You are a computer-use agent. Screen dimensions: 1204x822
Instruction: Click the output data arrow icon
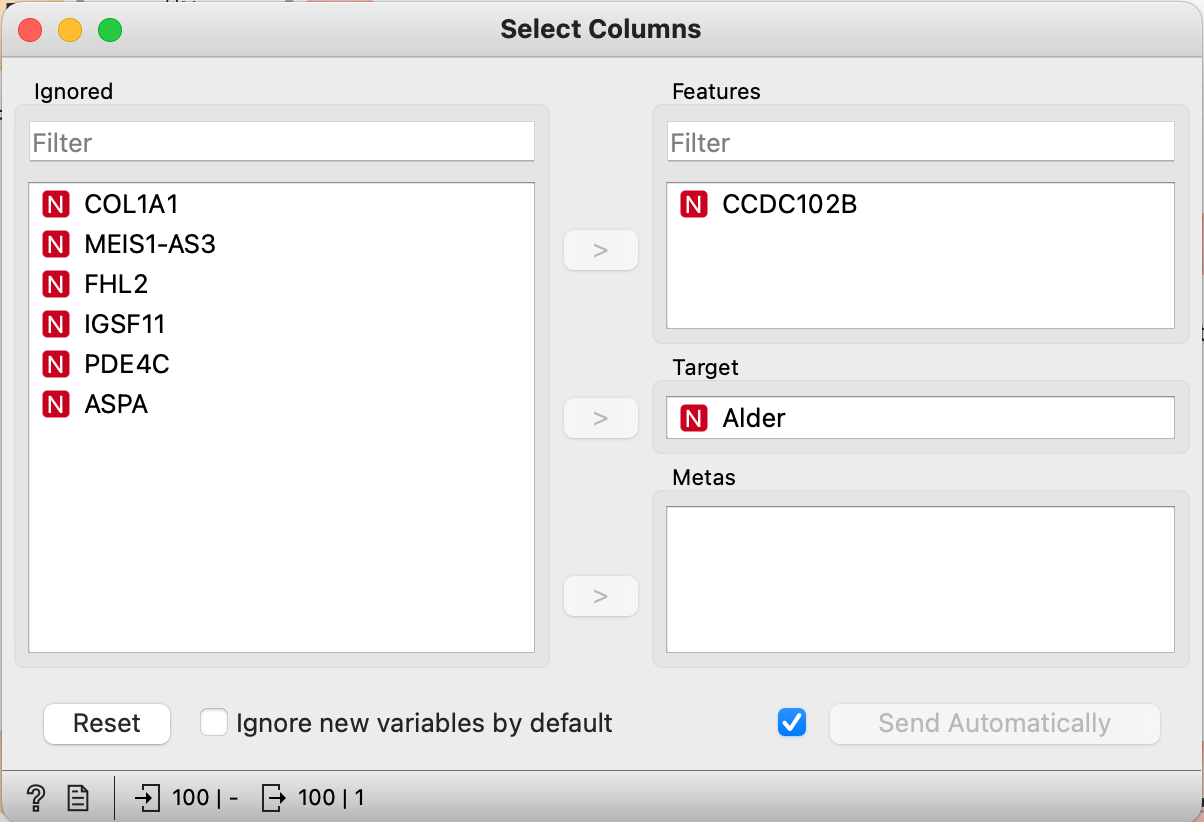pyautogui.click(x=273, y=797)
